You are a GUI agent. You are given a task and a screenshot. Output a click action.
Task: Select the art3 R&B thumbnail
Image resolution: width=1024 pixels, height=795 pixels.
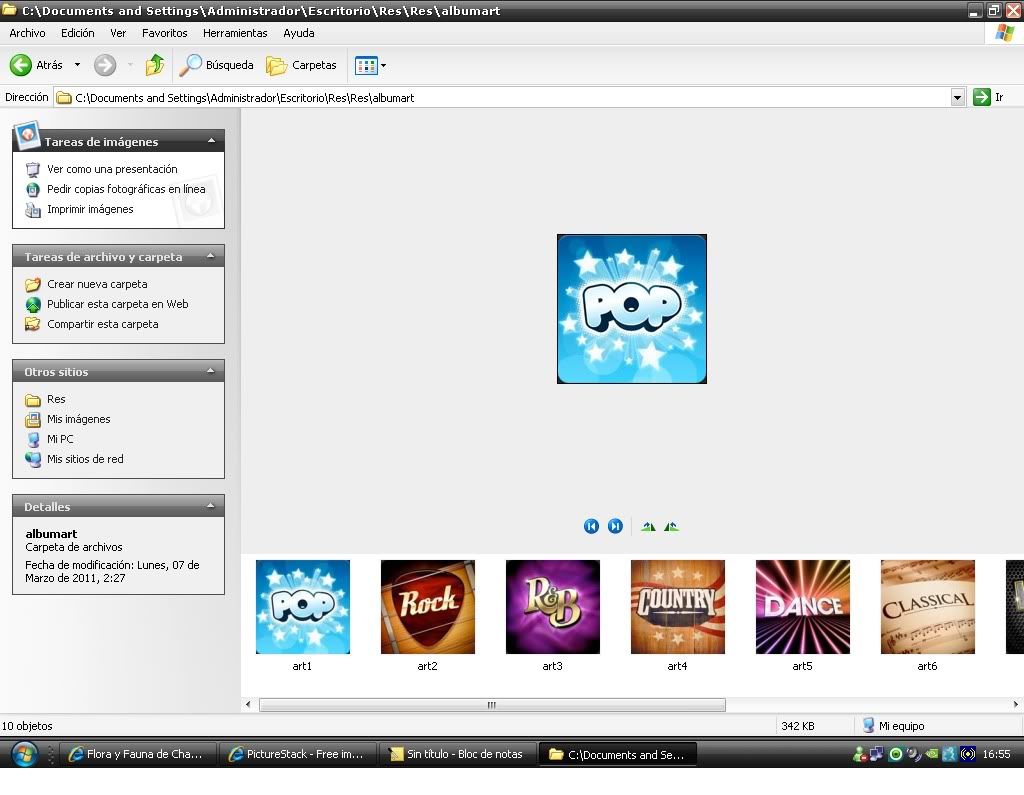[x=552, y=607]
